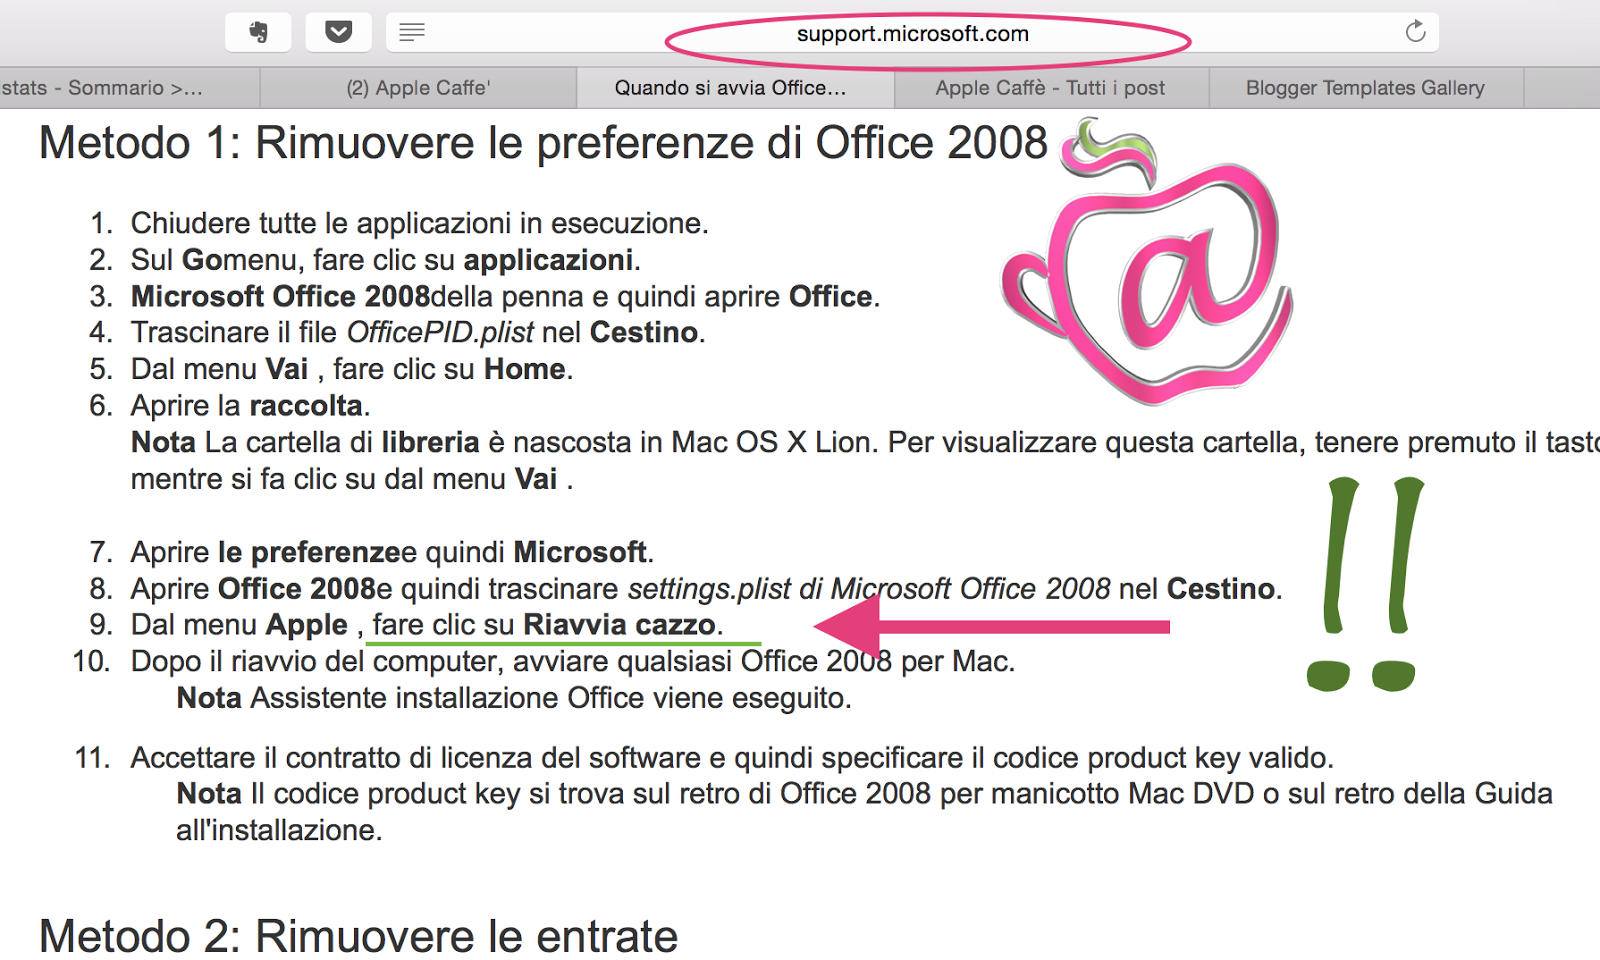
Task: Reload the page with the refresh icon
Action: (1415, 32)
